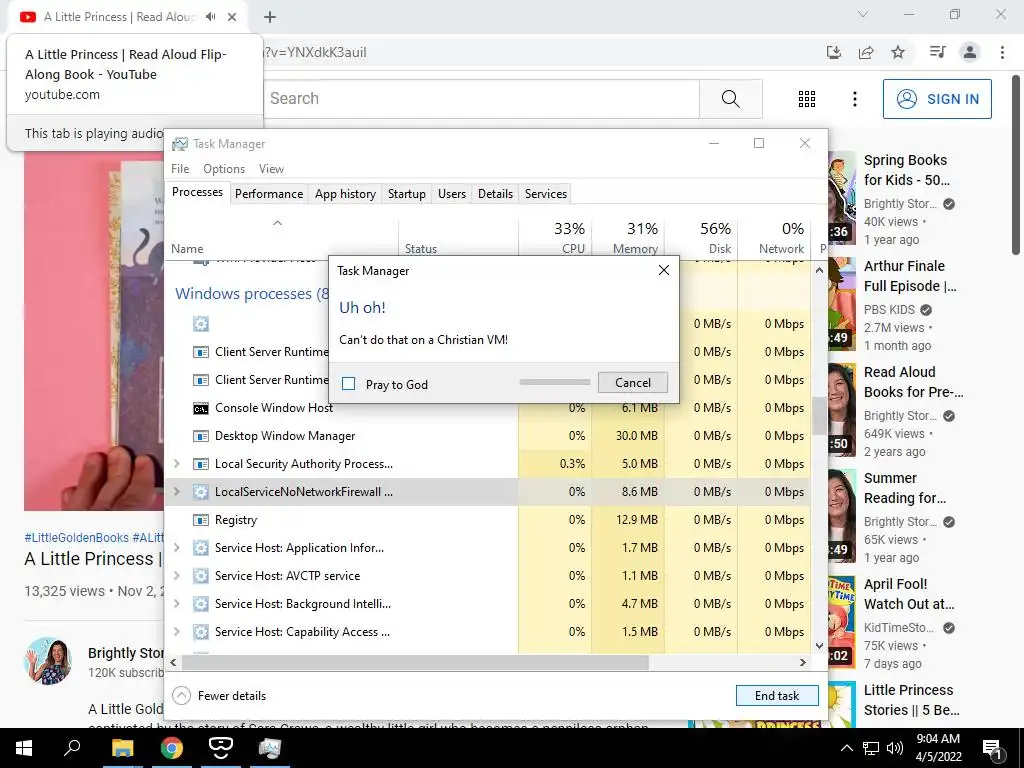Click into the YouTube Search field
Viewport: 1024px width, 768px height.
pyautogui.click(x=481, y=99)
